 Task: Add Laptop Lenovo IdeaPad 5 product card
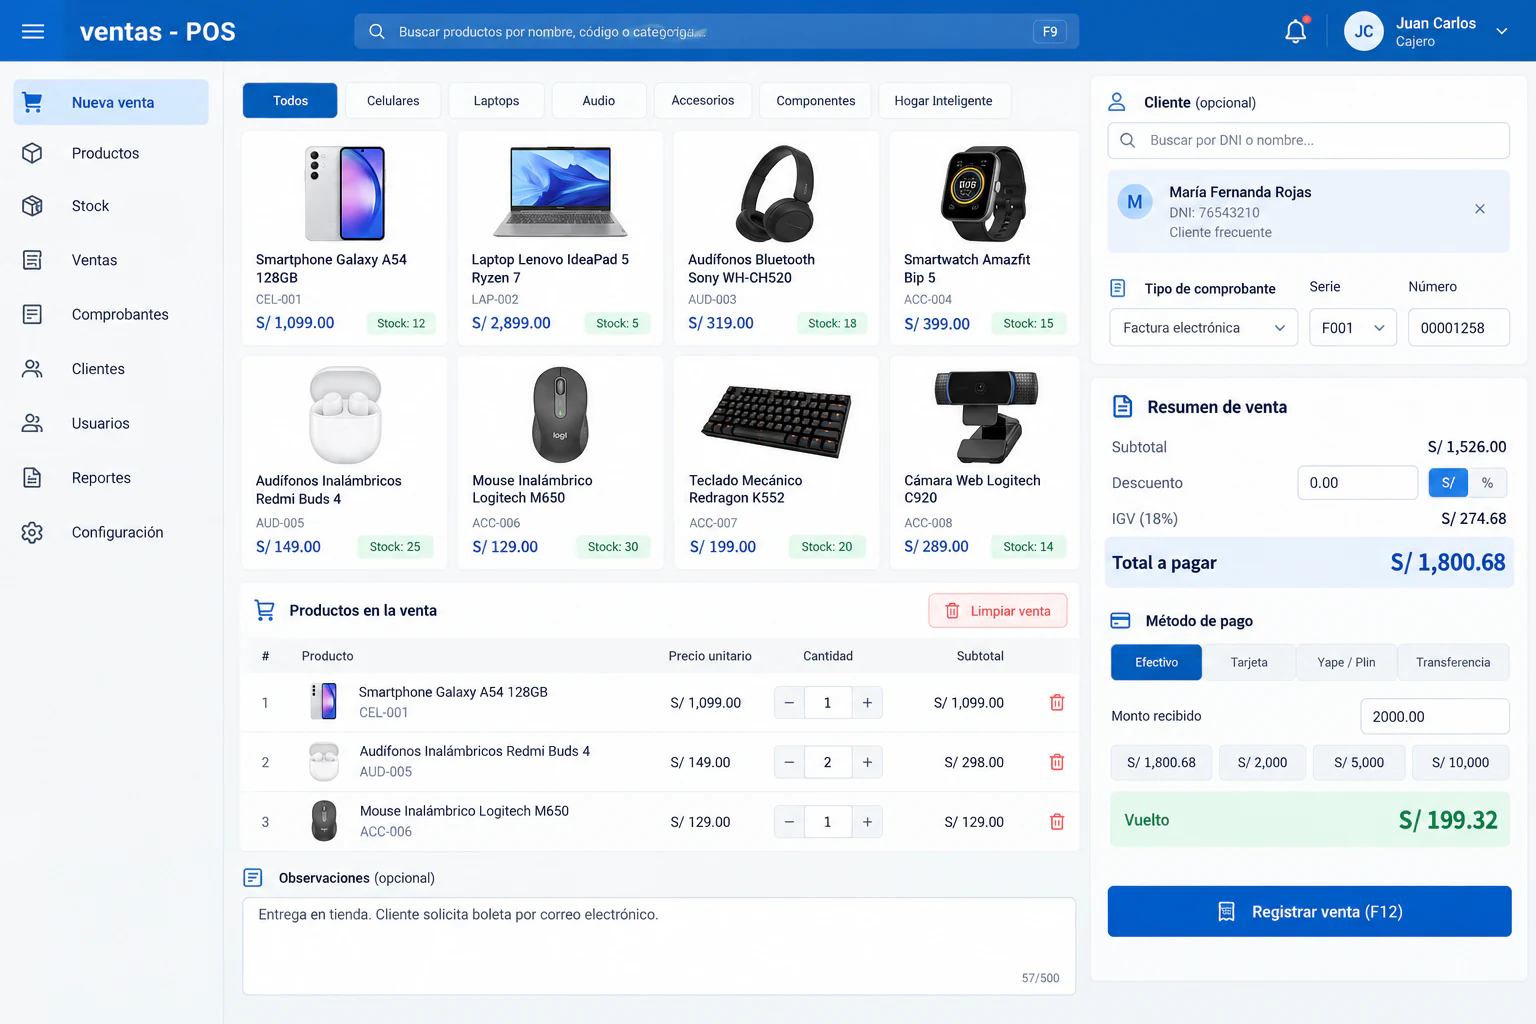coord(560,239)
